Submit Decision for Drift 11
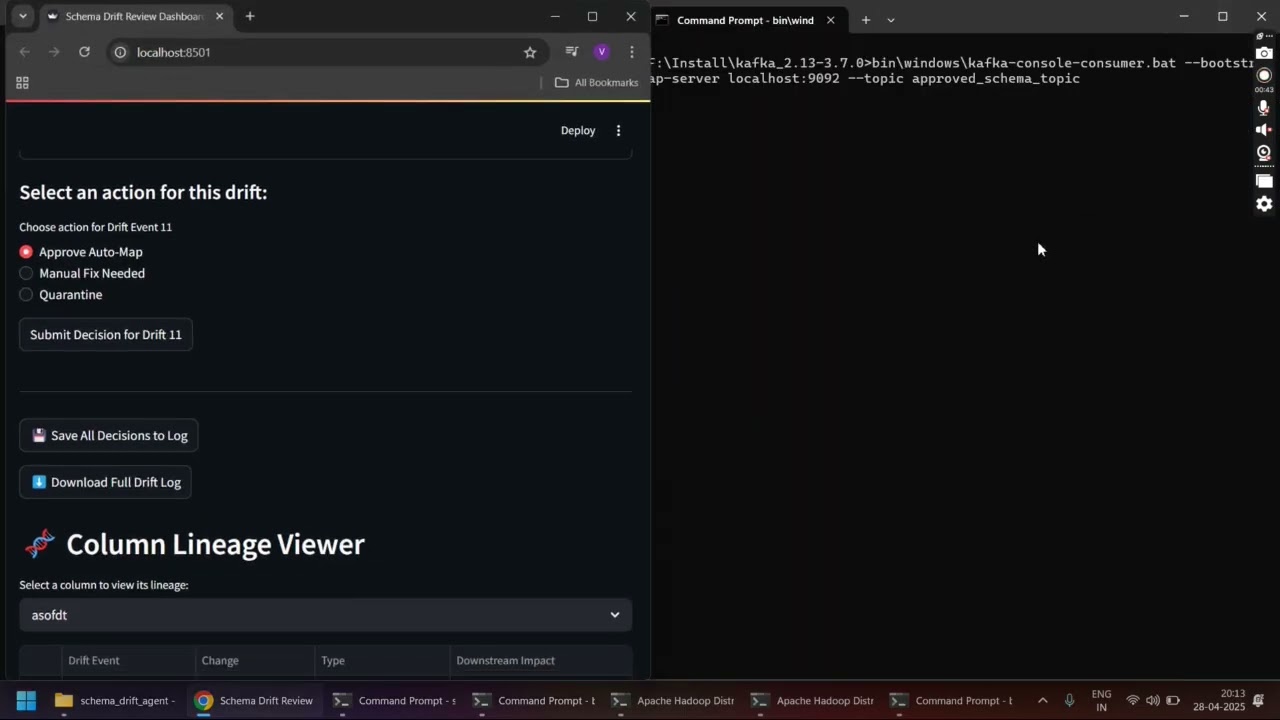 [106, 334]
